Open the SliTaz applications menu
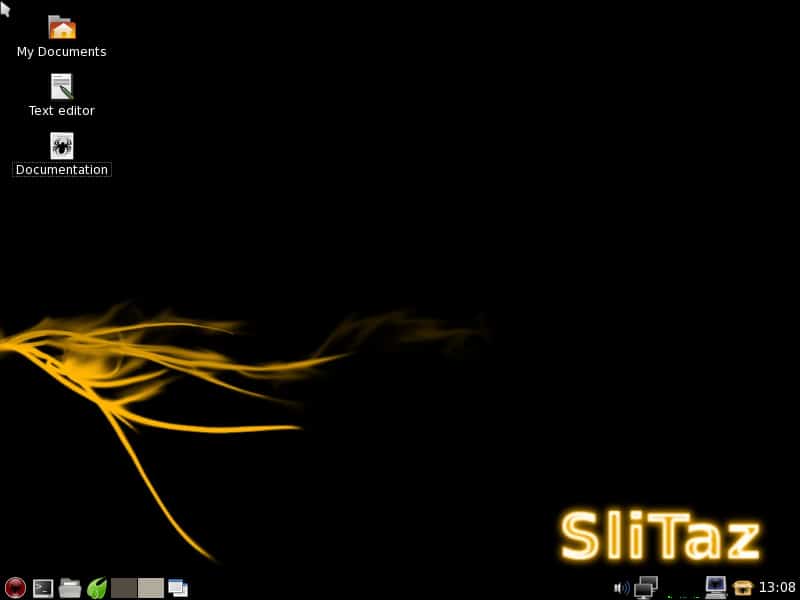 (x=15, y=586)
